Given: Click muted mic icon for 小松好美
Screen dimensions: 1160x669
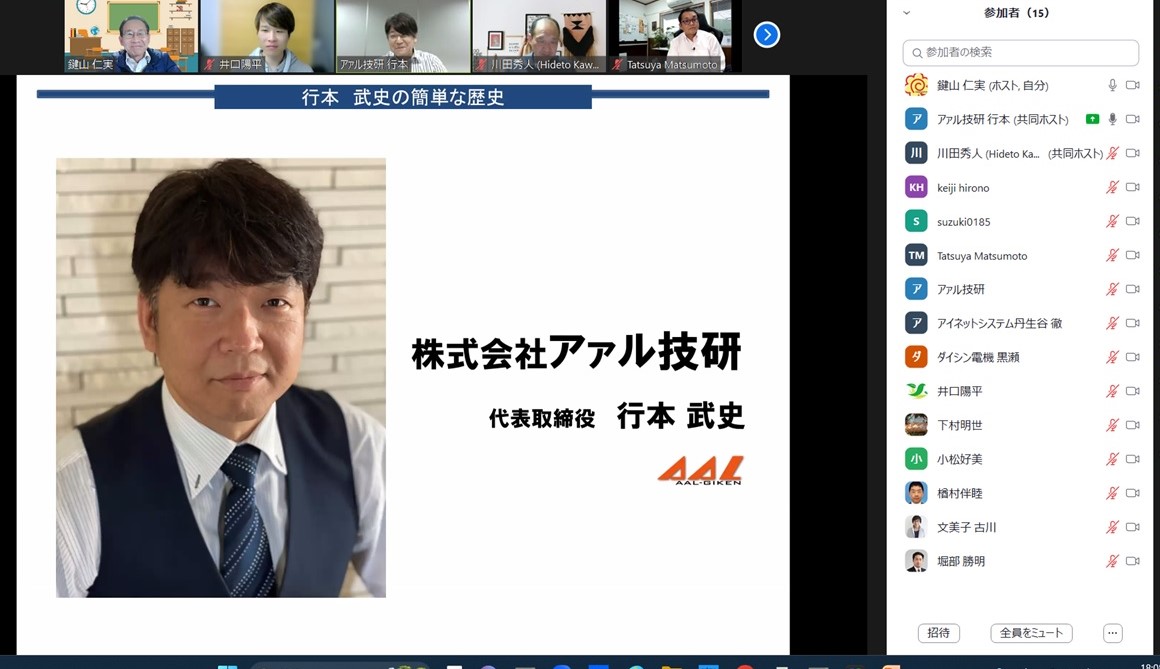Looking at the screenshot, I should [x=1112, y=460].
